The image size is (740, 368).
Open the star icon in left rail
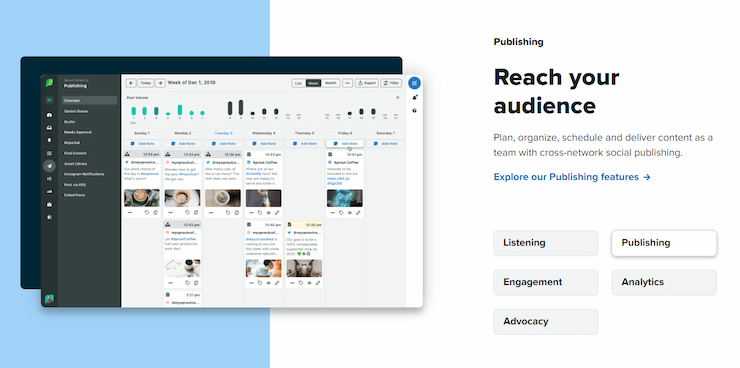[x=49, y=217]
